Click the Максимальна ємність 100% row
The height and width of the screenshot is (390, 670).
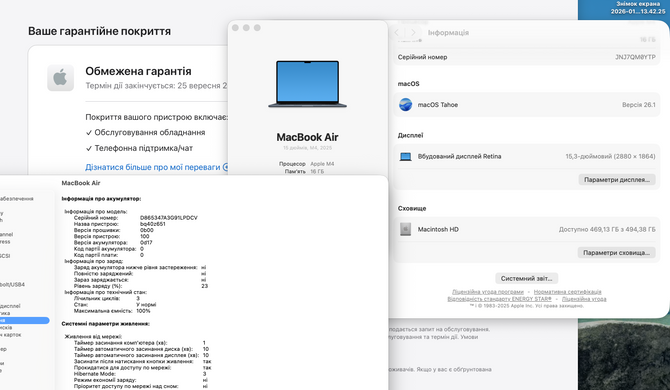(x=112, y=311)
